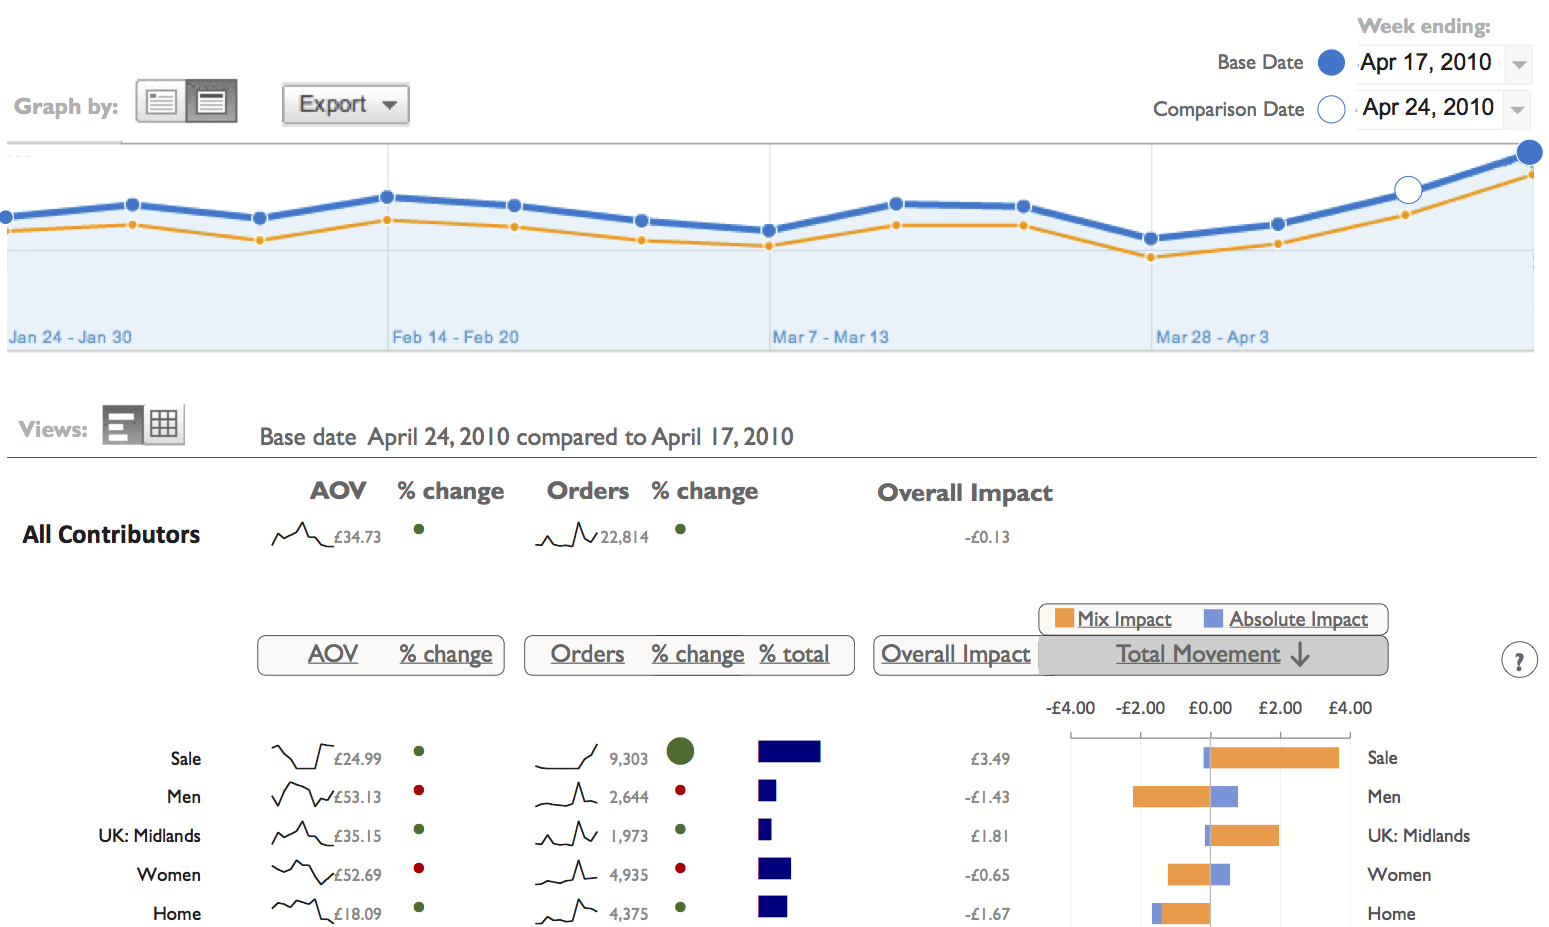Click the 22,814 orders value

tap(624, 537)
